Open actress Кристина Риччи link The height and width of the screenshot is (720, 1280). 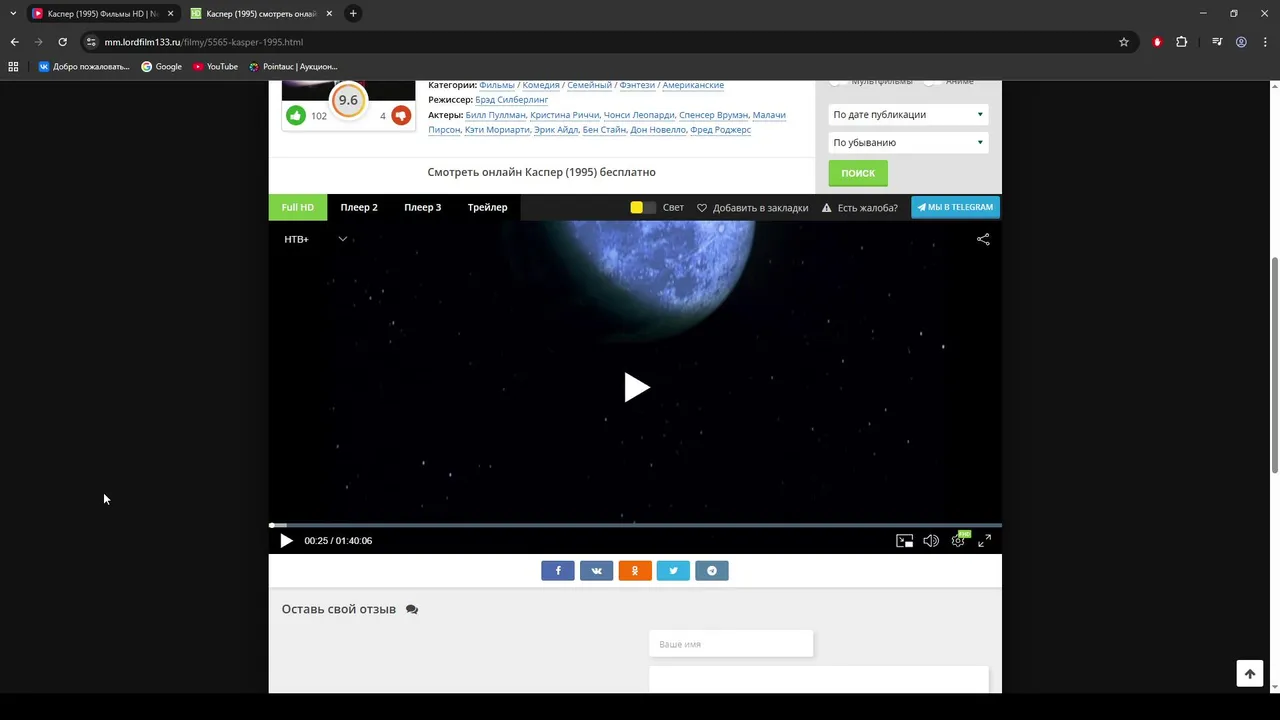click(565, 115)
